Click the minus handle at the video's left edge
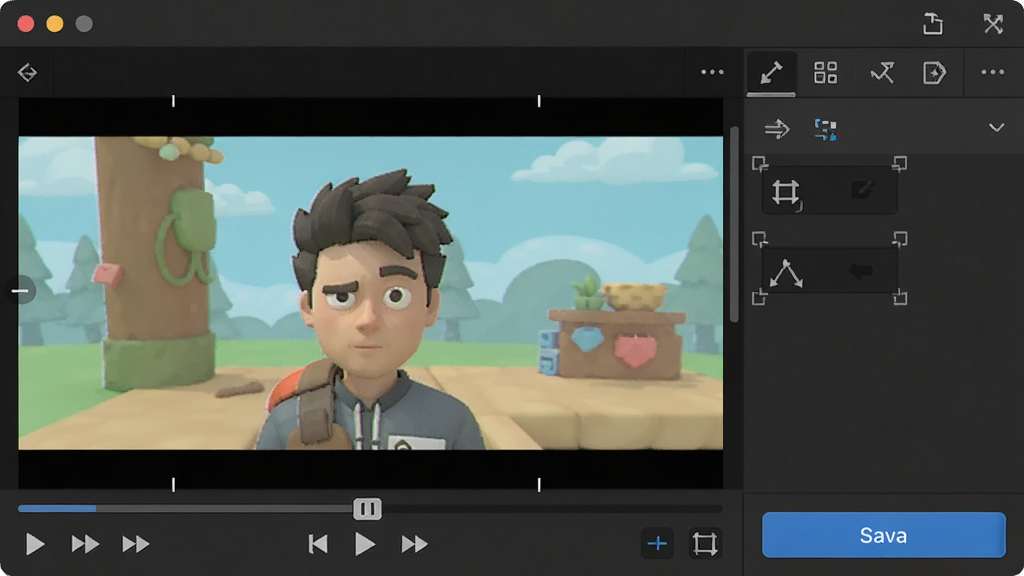This screenshot has height=576, width=1024. (x=20, y=291)
